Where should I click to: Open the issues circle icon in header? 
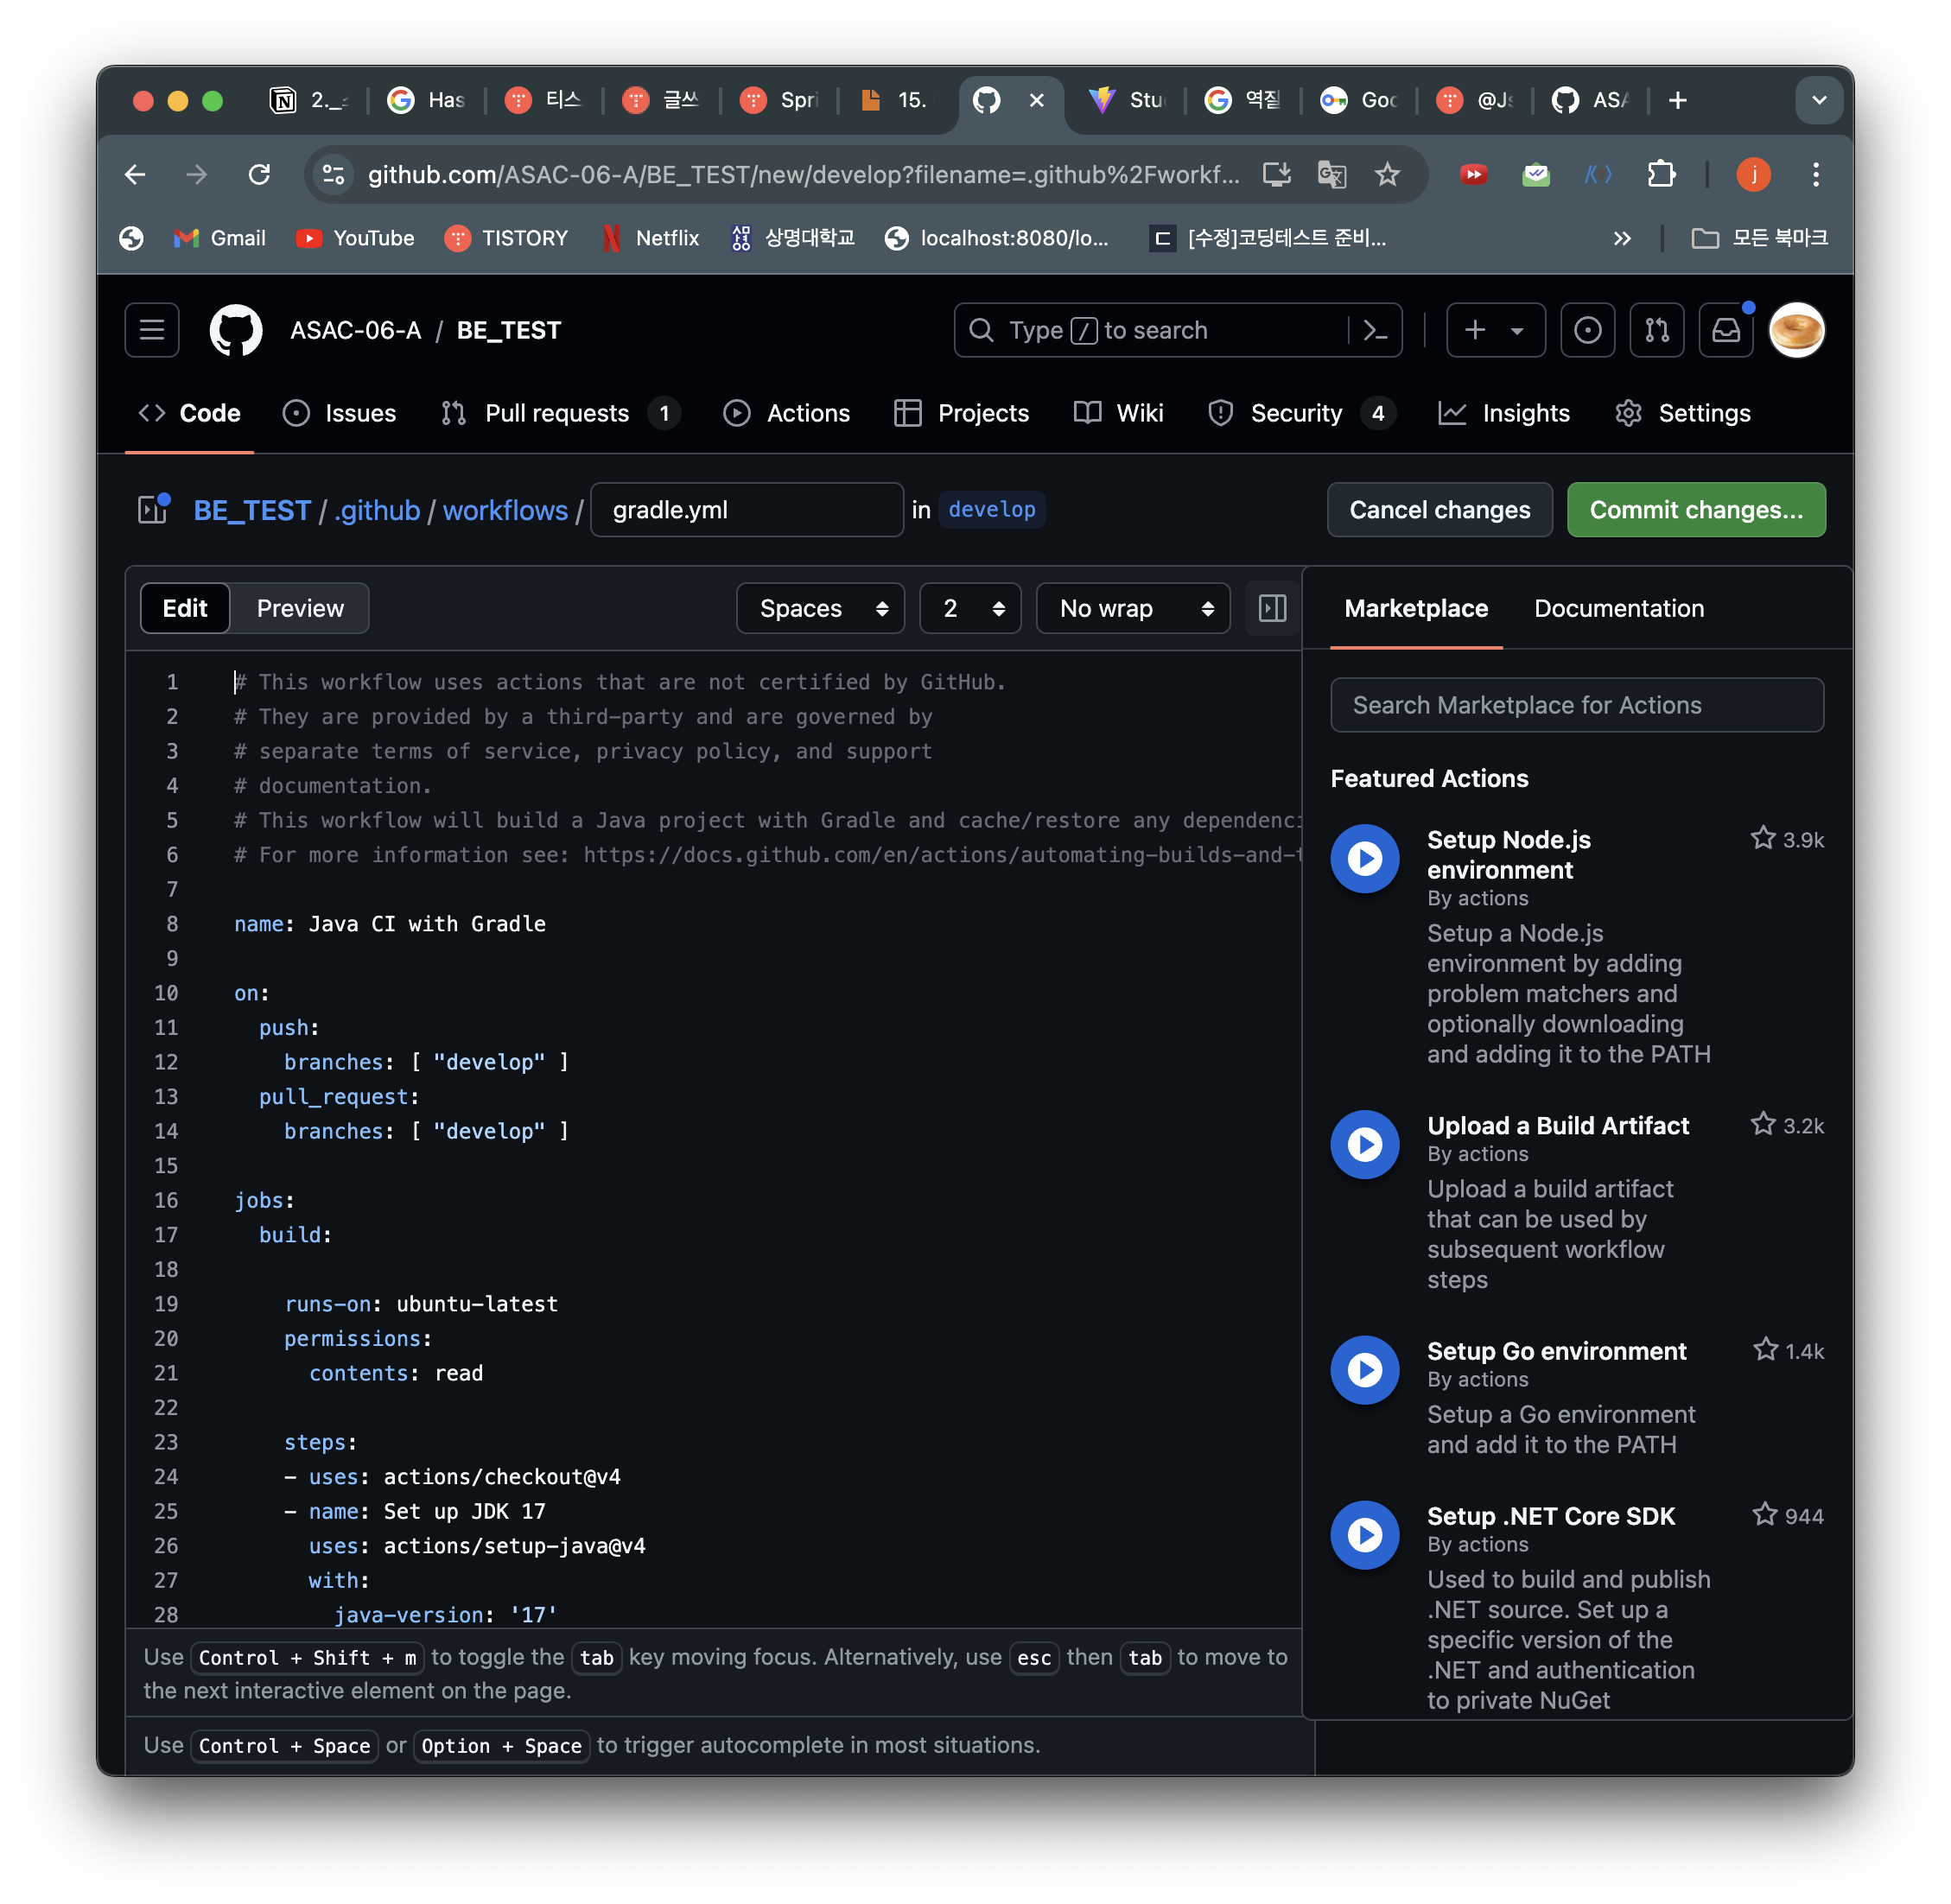click(x=1587, y=330)
